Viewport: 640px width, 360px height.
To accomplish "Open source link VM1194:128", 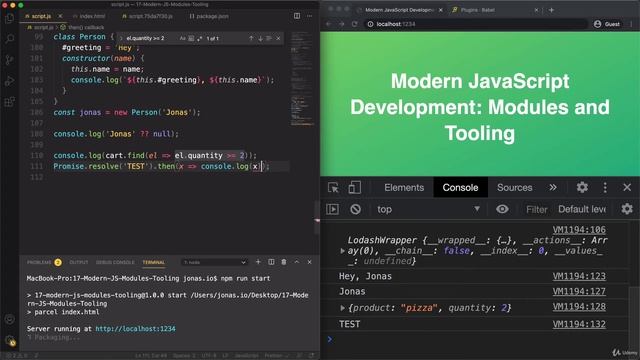I will (579, 307).
